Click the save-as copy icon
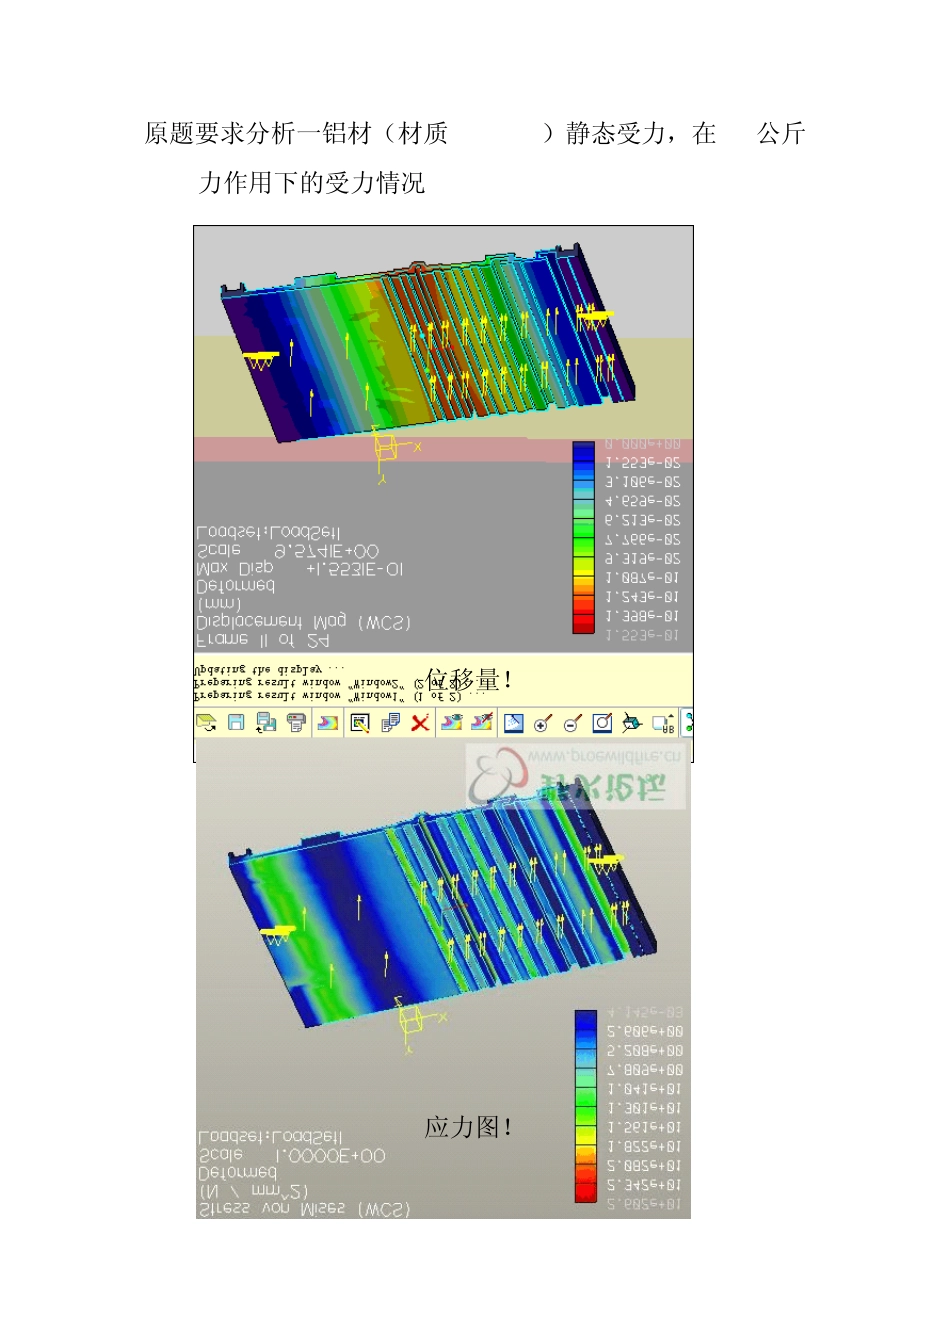This screenshot has width=950, height=1344. click(x=266, y=722)
